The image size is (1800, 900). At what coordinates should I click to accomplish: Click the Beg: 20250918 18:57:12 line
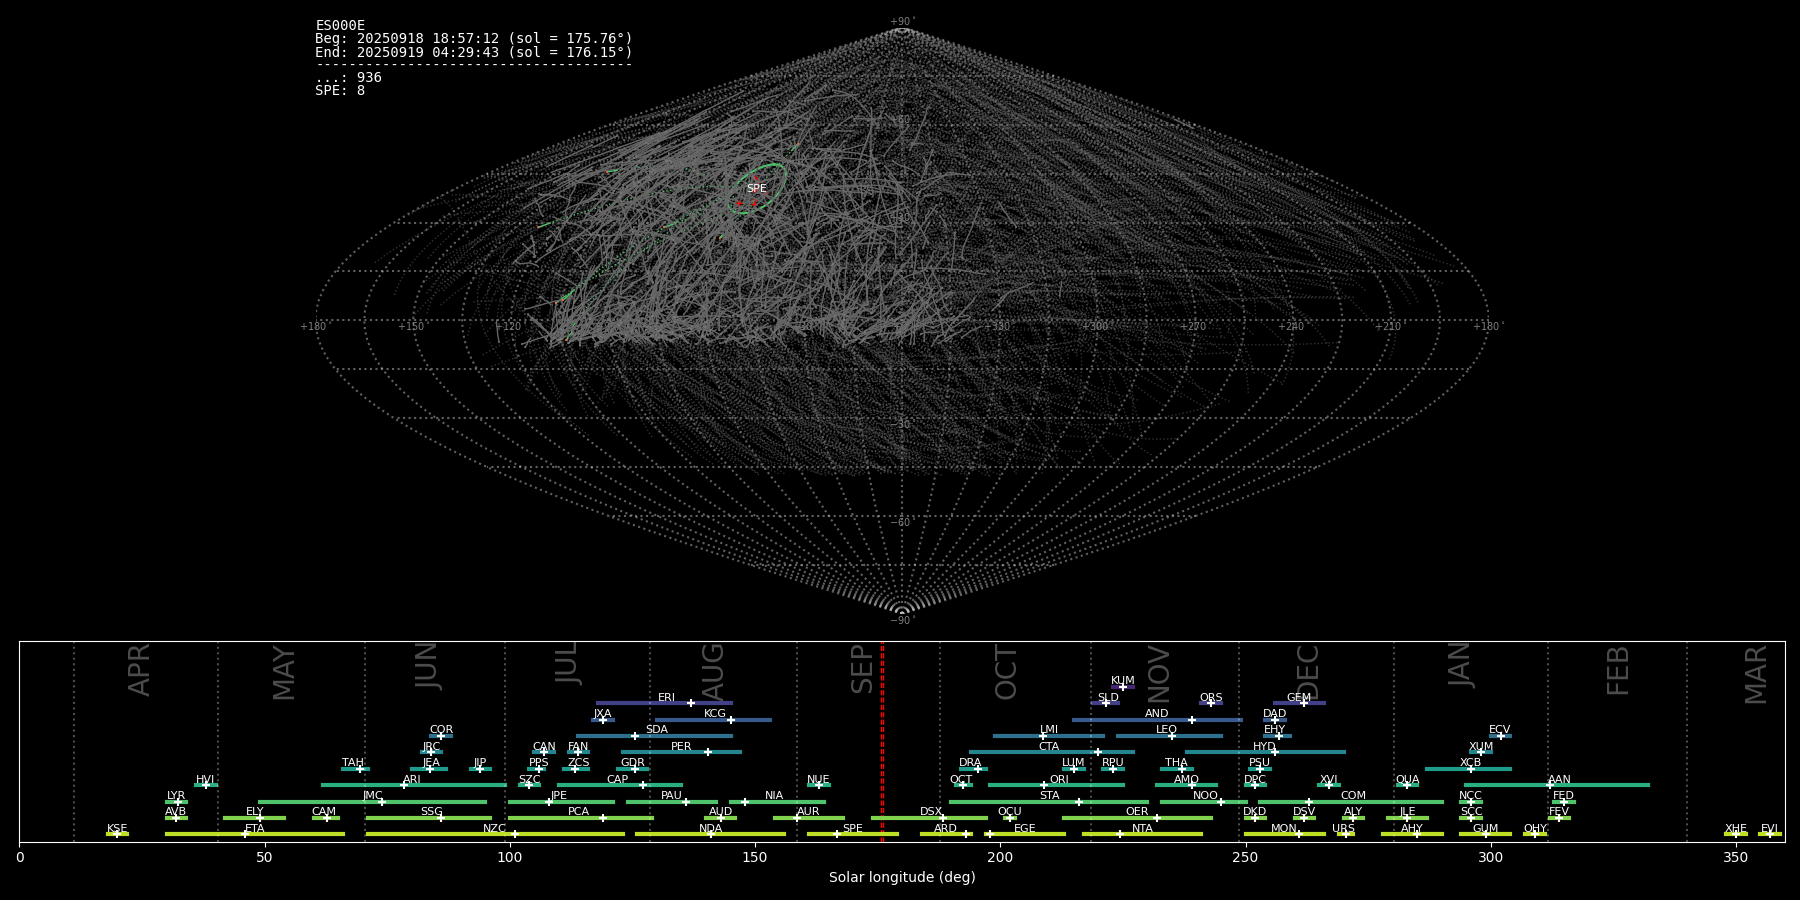pos(474,39)
